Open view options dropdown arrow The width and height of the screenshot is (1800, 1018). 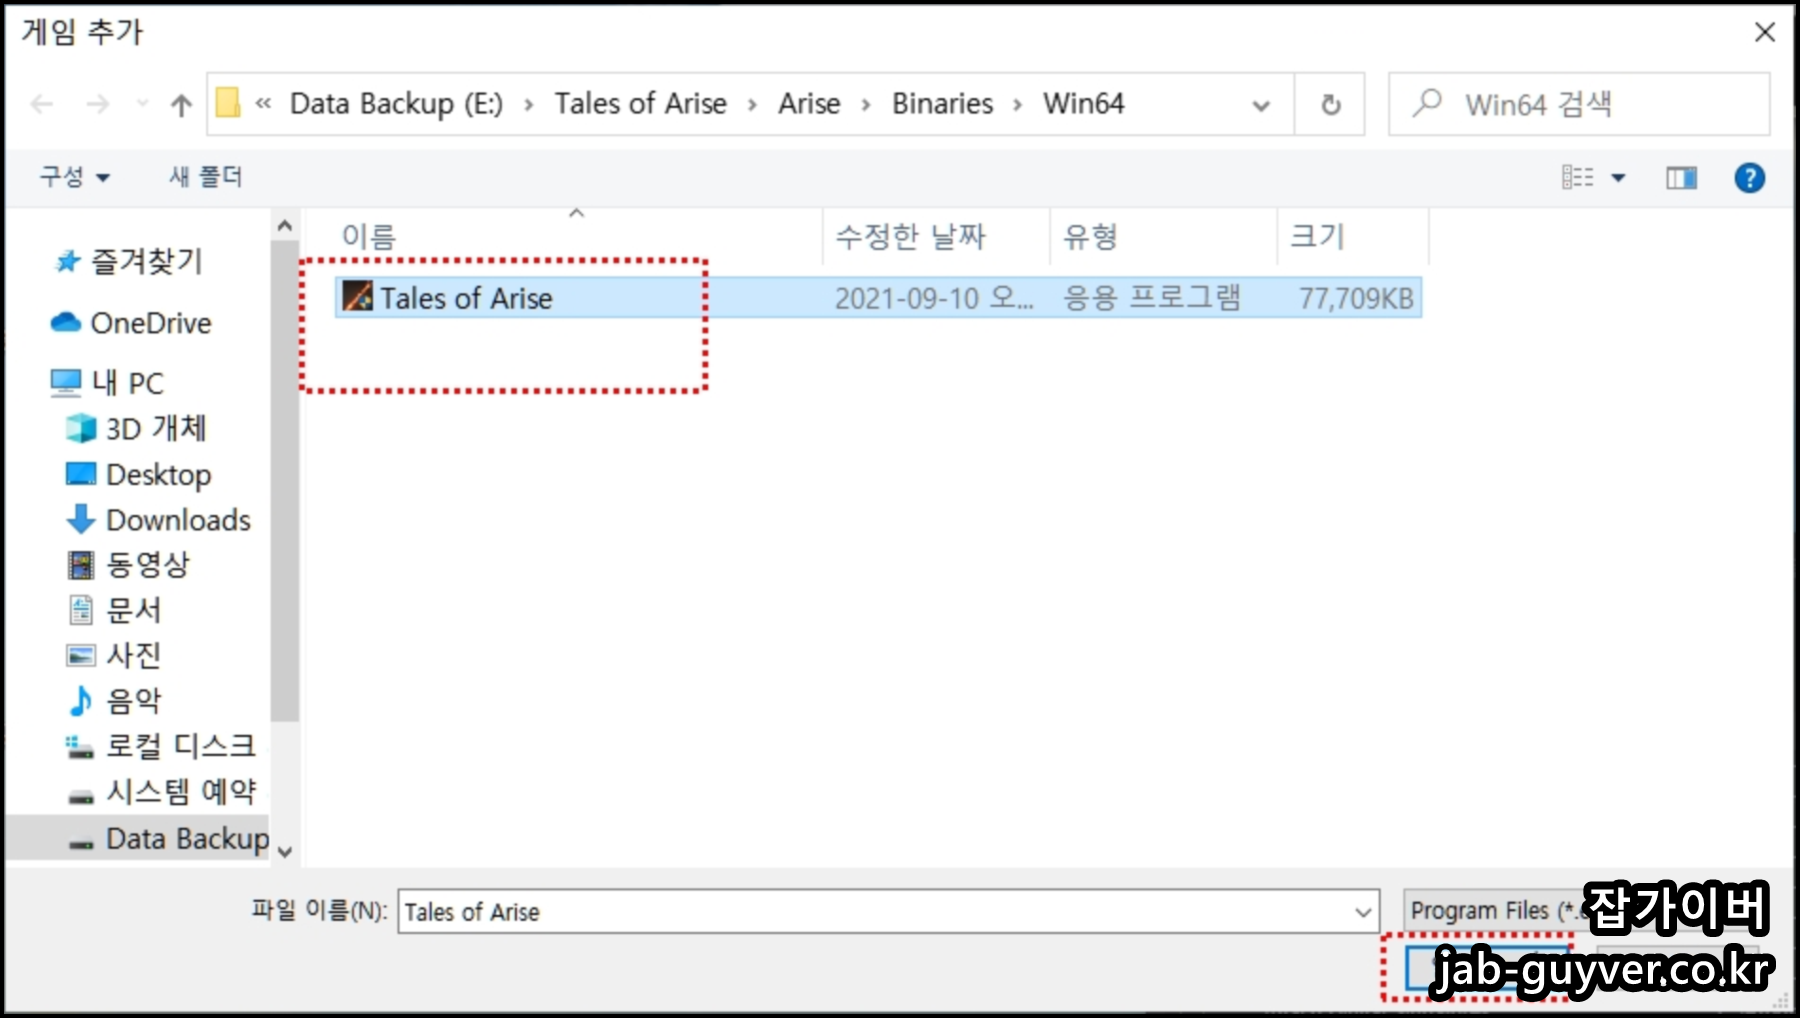tap(1618, 178)
